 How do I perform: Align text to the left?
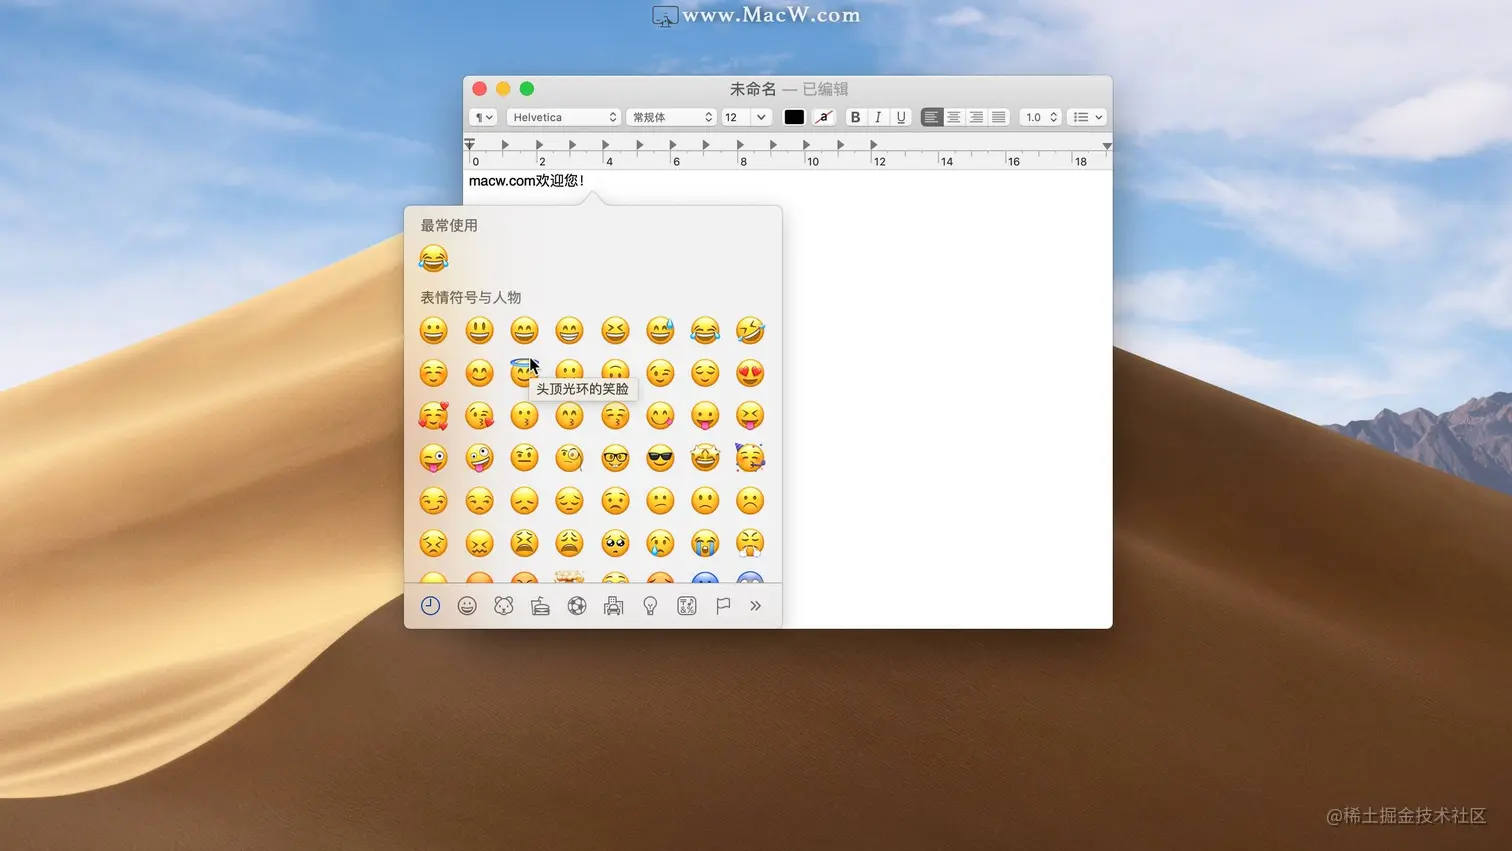click(931, 117)
